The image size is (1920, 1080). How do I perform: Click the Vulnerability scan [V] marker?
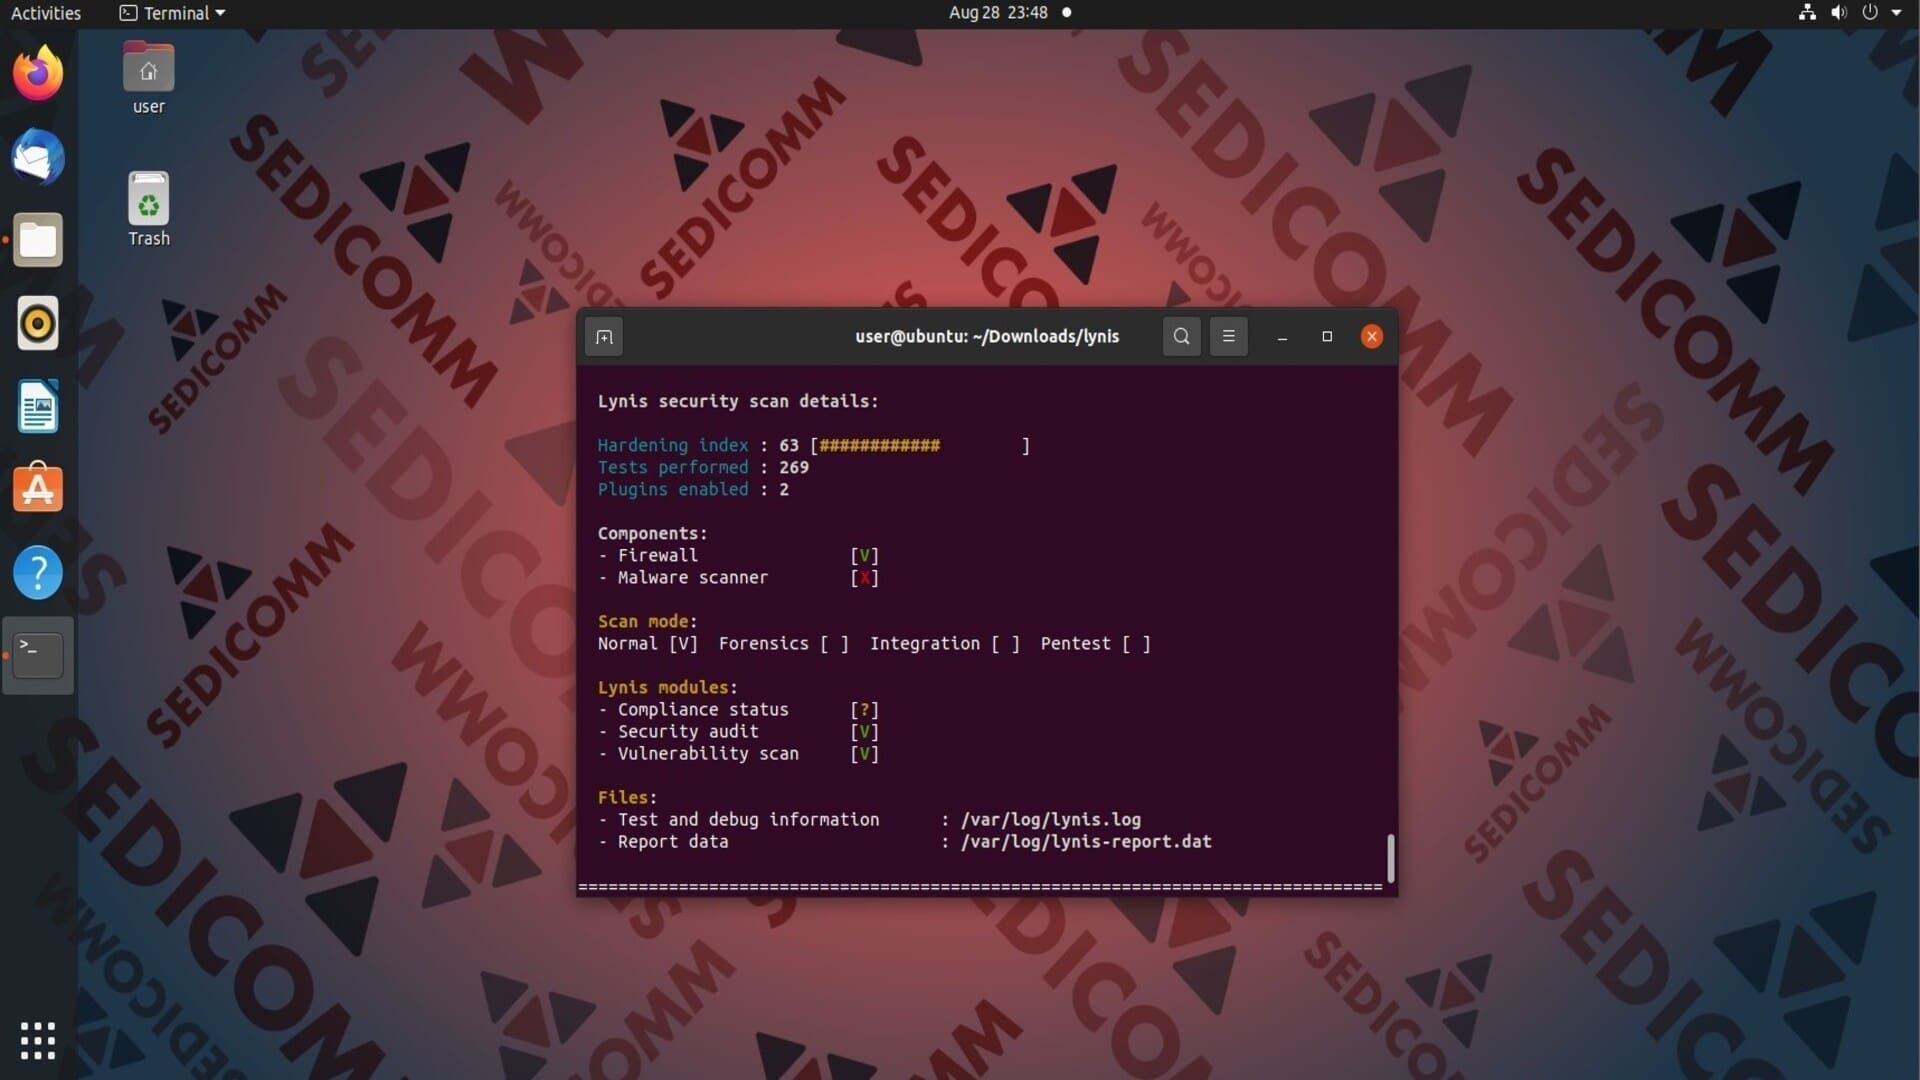click(864, 754)
